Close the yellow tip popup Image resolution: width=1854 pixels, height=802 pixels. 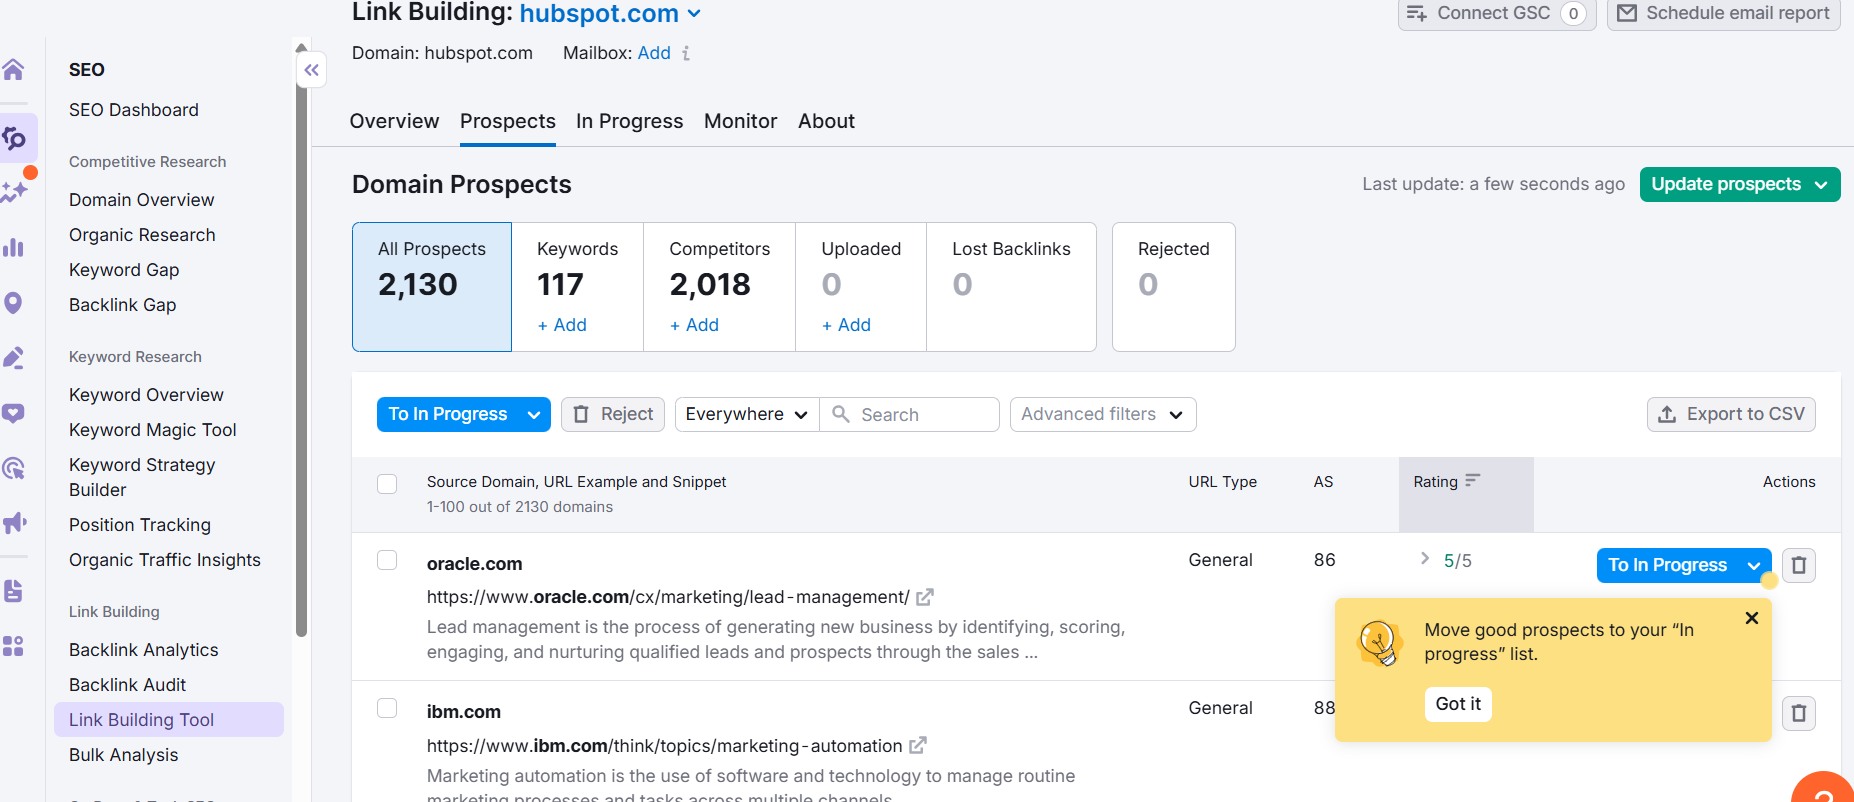(1751, 618)
